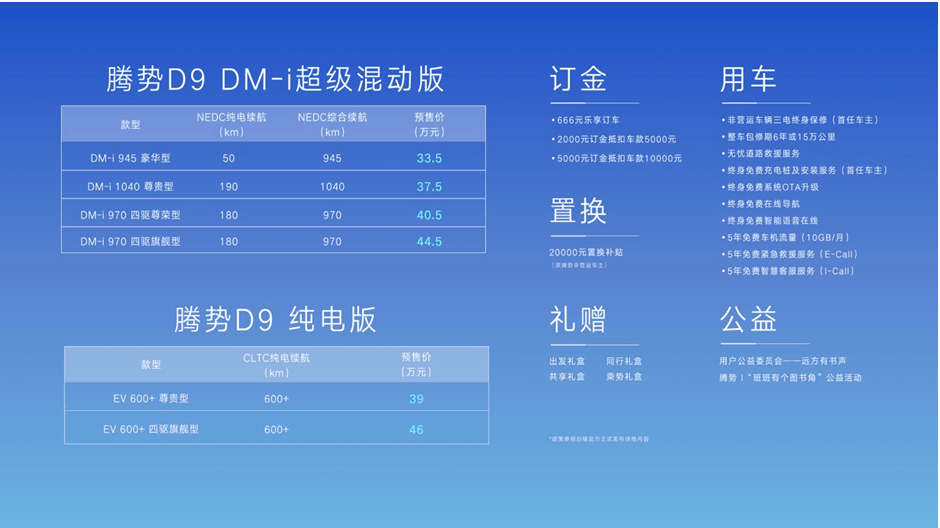Click the "DM-i 970 四驱尊荣型" cell
Image resolution: width=940 pixels, height=528 pixels.
click(130, 215)
